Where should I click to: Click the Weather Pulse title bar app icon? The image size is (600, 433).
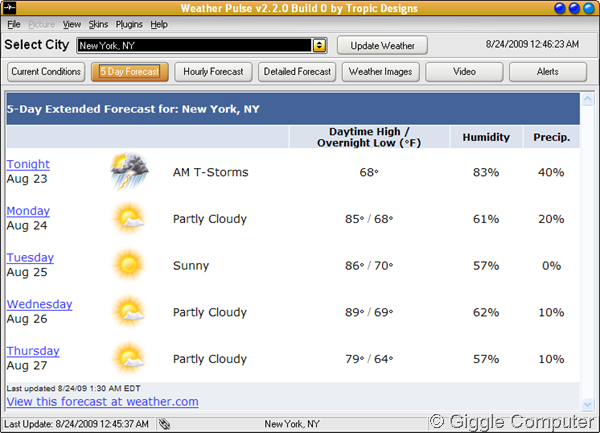(x=13, y=8)
